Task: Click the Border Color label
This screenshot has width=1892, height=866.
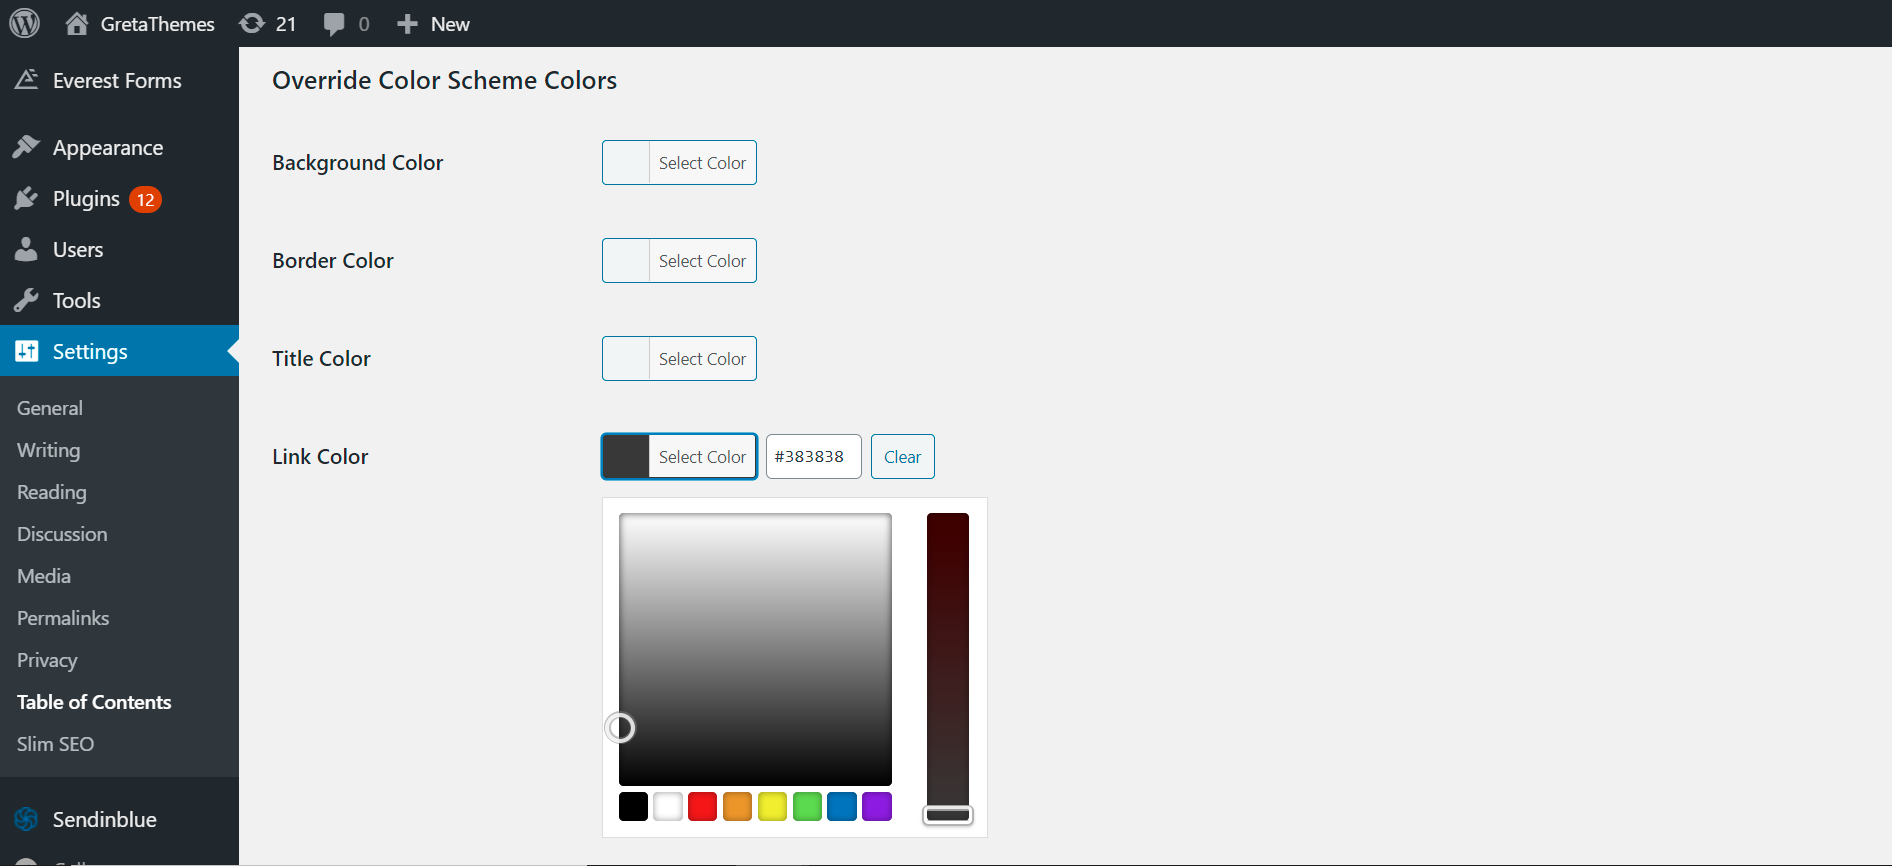Action: tap(333, 260)
